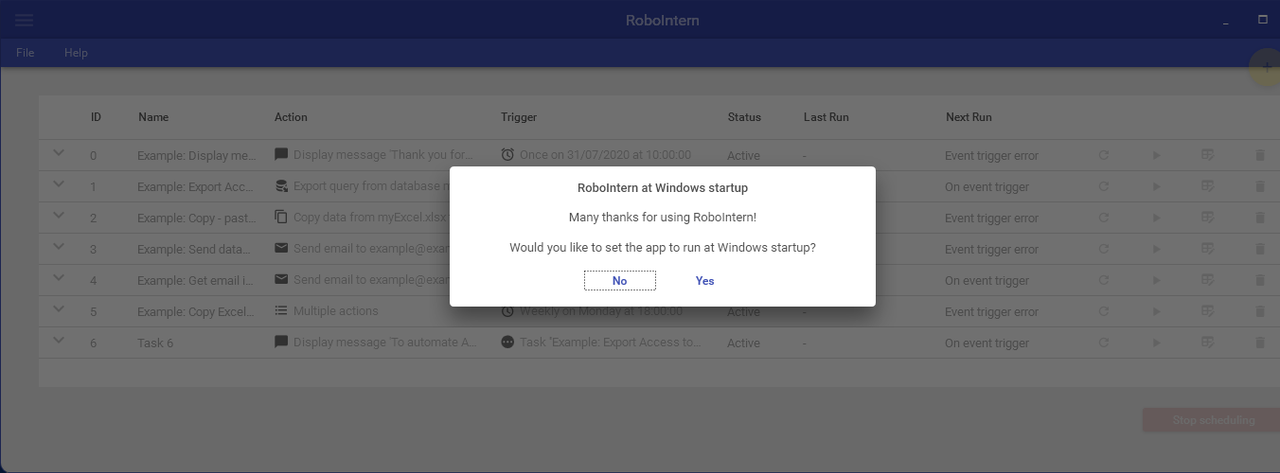Run the 'Example: Copy - past...' task
The width and height of the screenshot is (1280, 473).
1156,217
